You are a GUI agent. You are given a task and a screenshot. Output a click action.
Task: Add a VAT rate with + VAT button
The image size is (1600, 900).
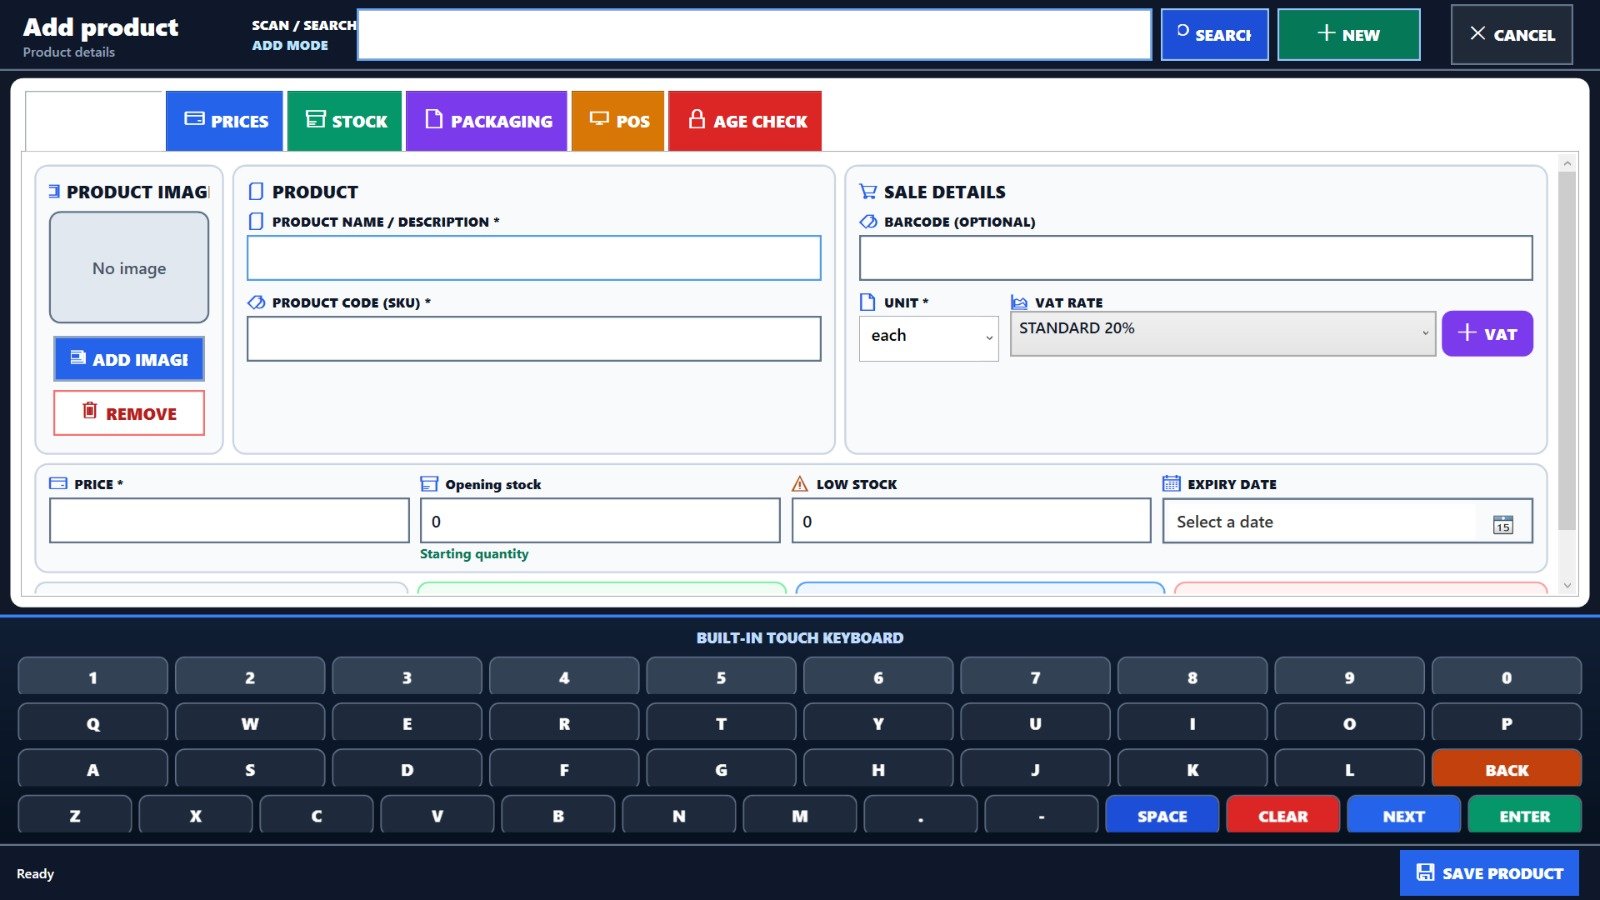[x=1487, y=333]
